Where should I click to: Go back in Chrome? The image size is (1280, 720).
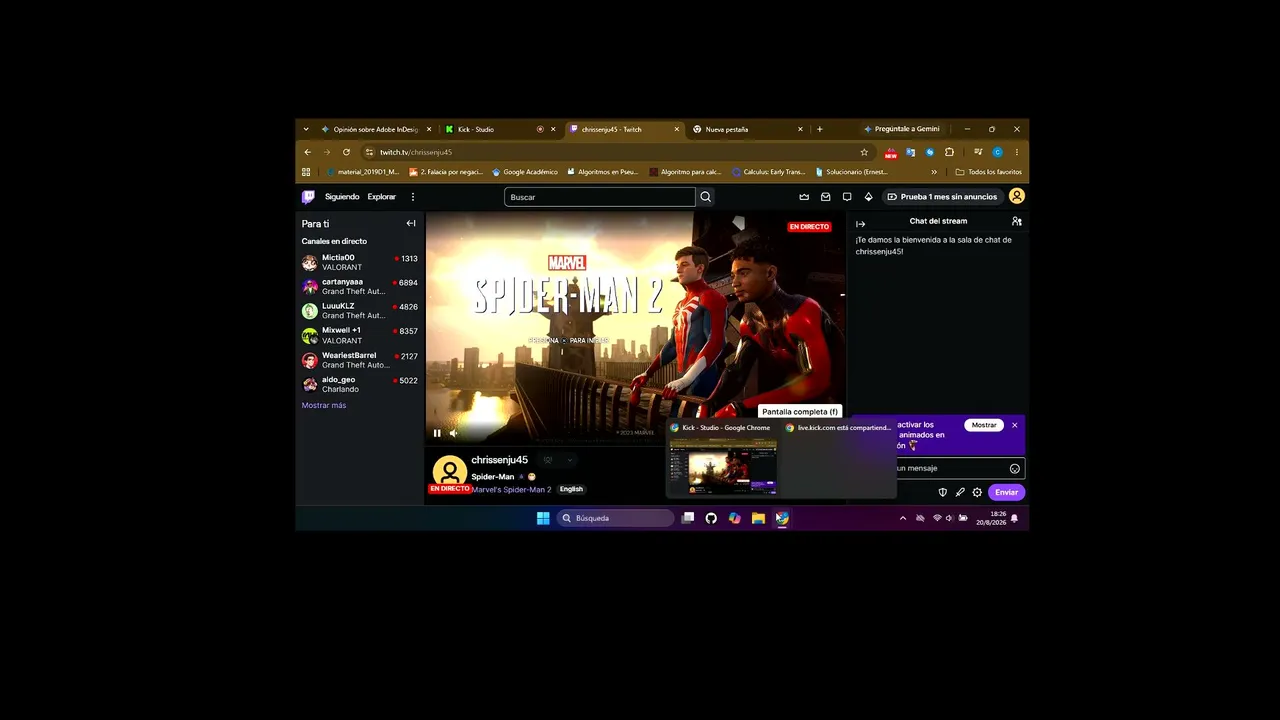click(308, 152)
